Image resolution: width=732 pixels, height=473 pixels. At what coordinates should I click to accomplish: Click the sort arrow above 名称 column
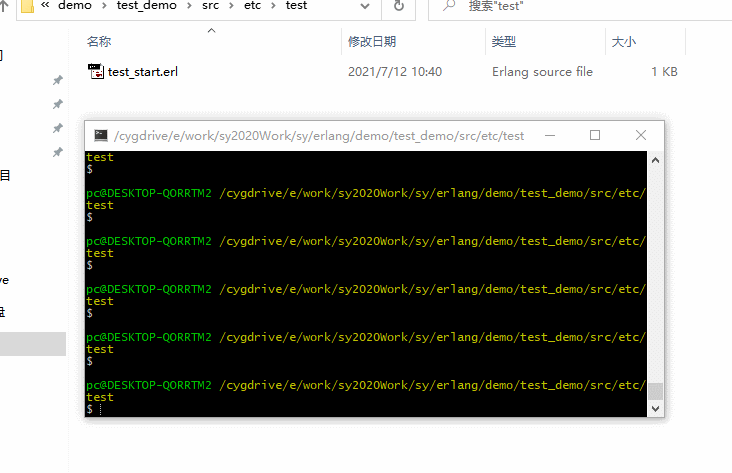(211, 30)
